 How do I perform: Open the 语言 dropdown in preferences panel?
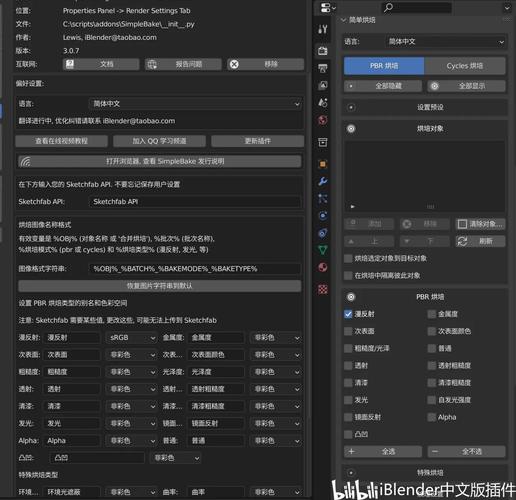pyautogui.click(x=196, y=104)
